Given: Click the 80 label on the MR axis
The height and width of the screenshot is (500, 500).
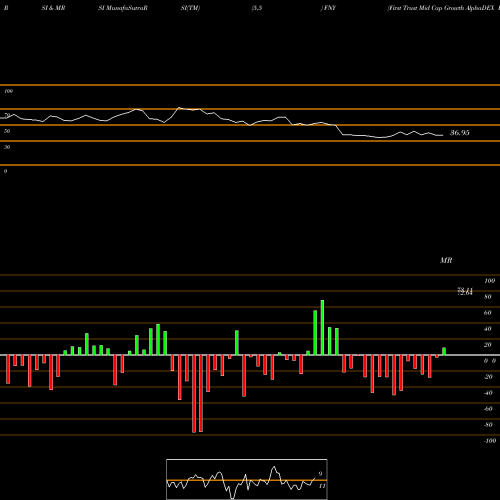Looking at the screenshot, I should 488,297.
